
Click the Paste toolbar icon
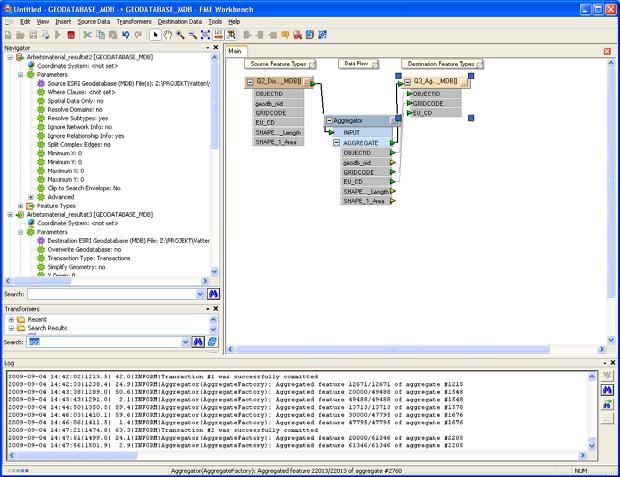coord(113,35)
